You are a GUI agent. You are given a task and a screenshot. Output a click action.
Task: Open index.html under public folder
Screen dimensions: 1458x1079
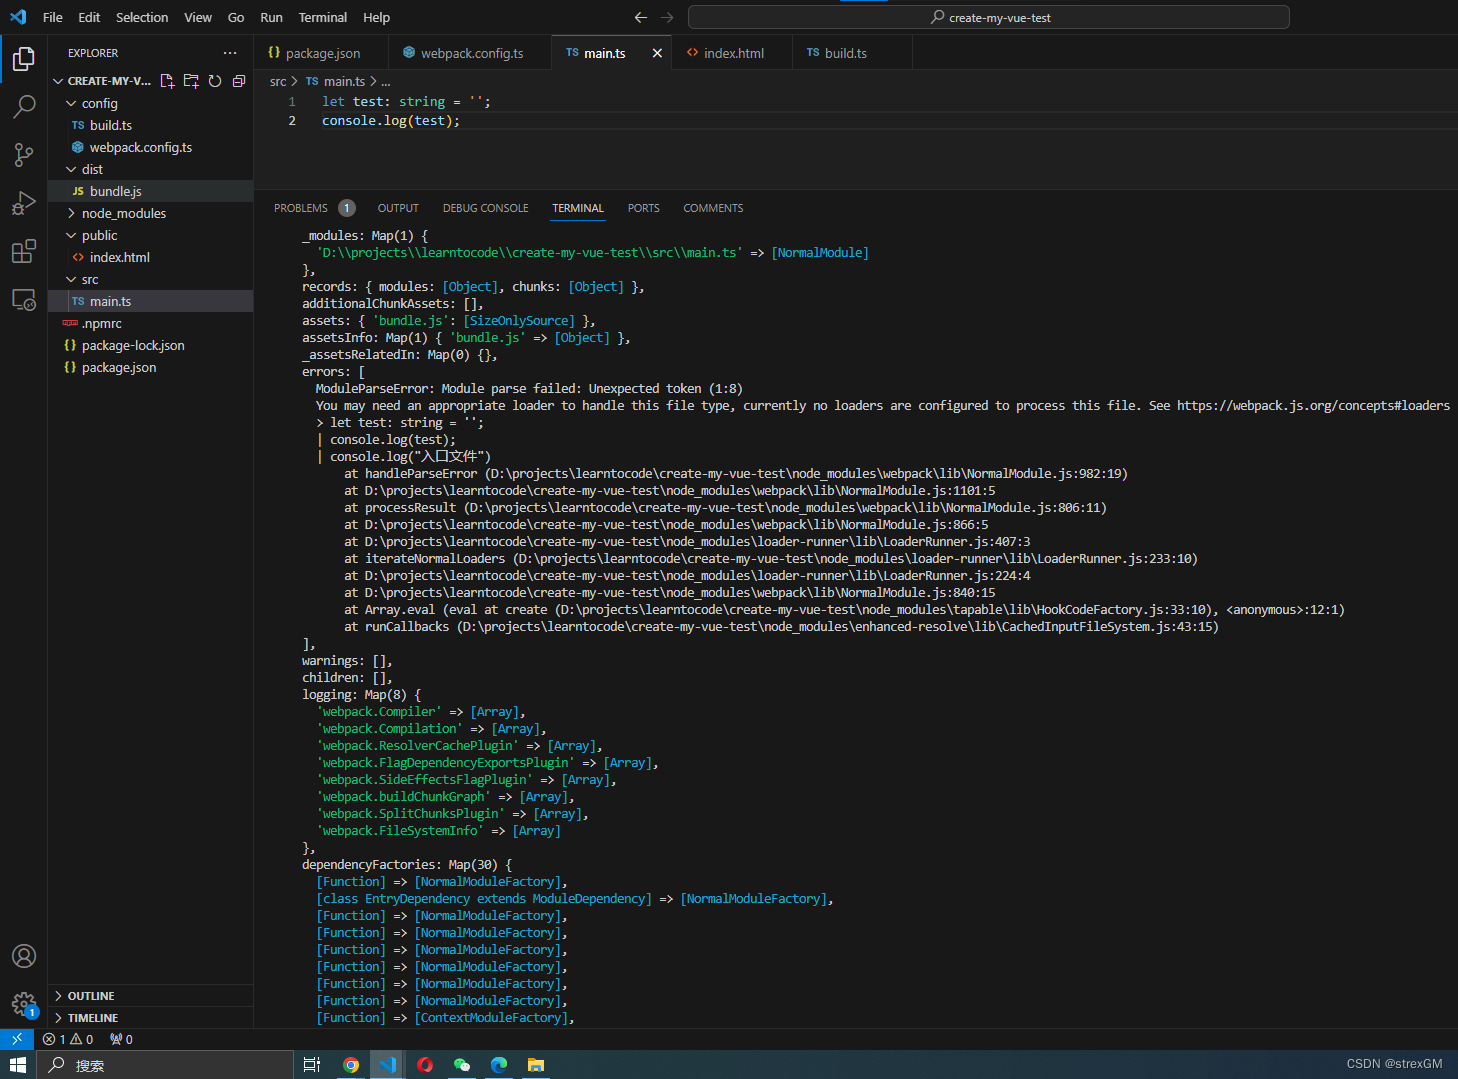[150, 257]
